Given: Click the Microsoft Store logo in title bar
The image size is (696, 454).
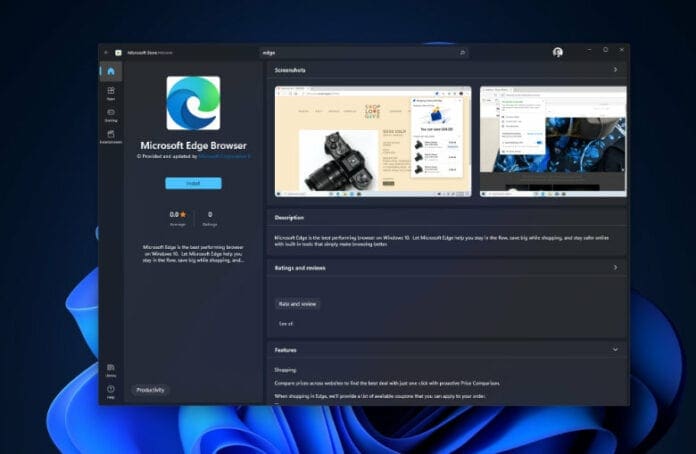Looking at the screenshot, I should [119, 52].
